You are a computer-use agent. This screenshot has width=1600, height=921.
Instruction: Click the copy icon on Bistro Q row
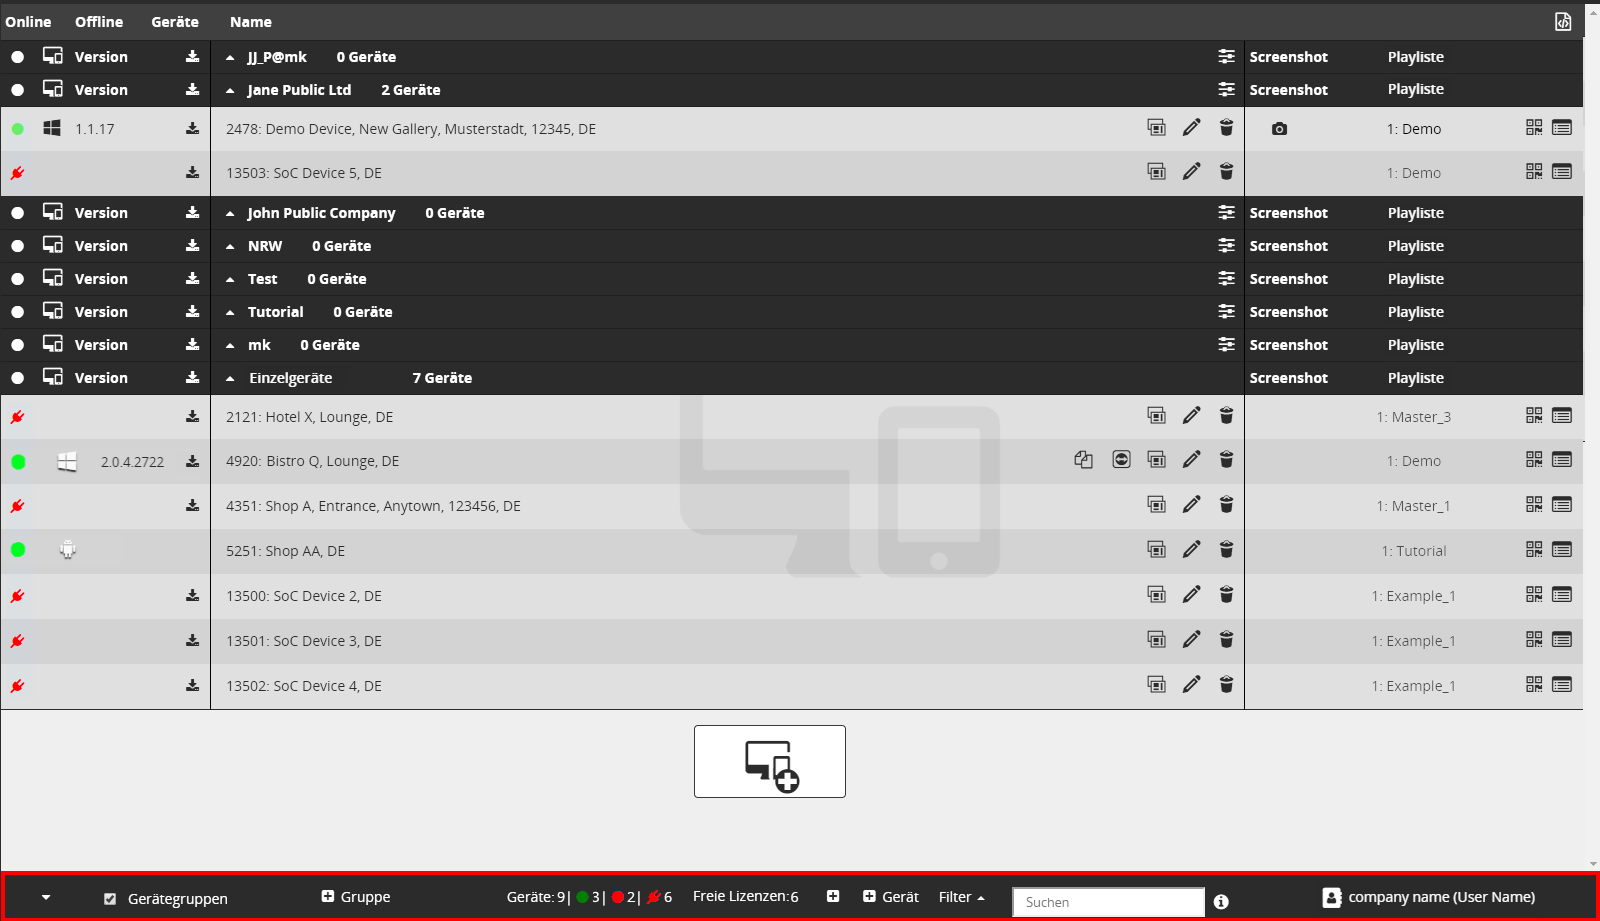1083,460
